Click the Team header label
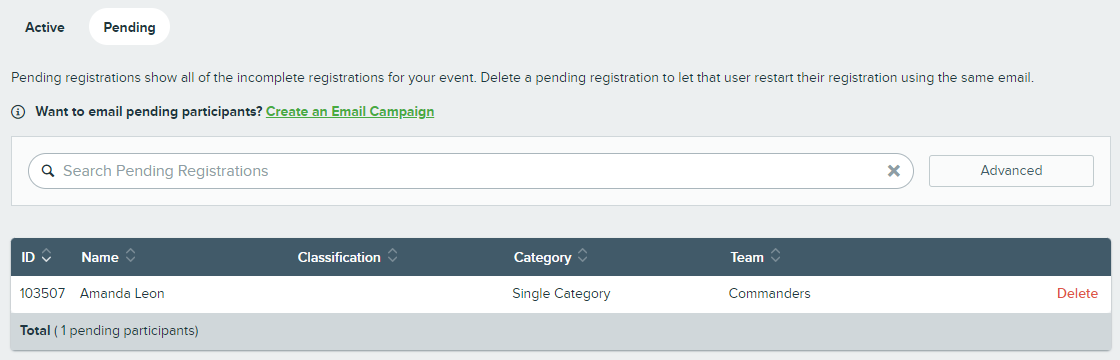The image size is (1120, 360). 747,257
